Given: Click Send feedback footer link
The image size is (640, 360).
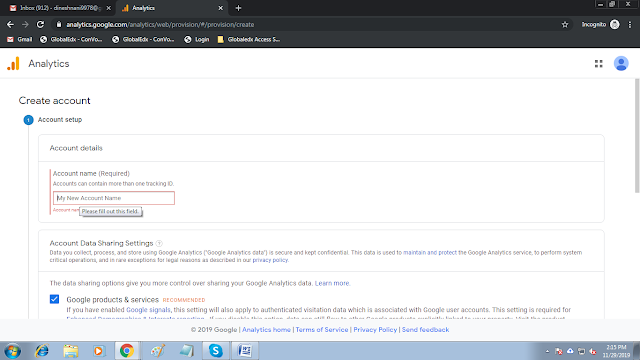Looking at the screenshot, I should (x=425, y=330).
